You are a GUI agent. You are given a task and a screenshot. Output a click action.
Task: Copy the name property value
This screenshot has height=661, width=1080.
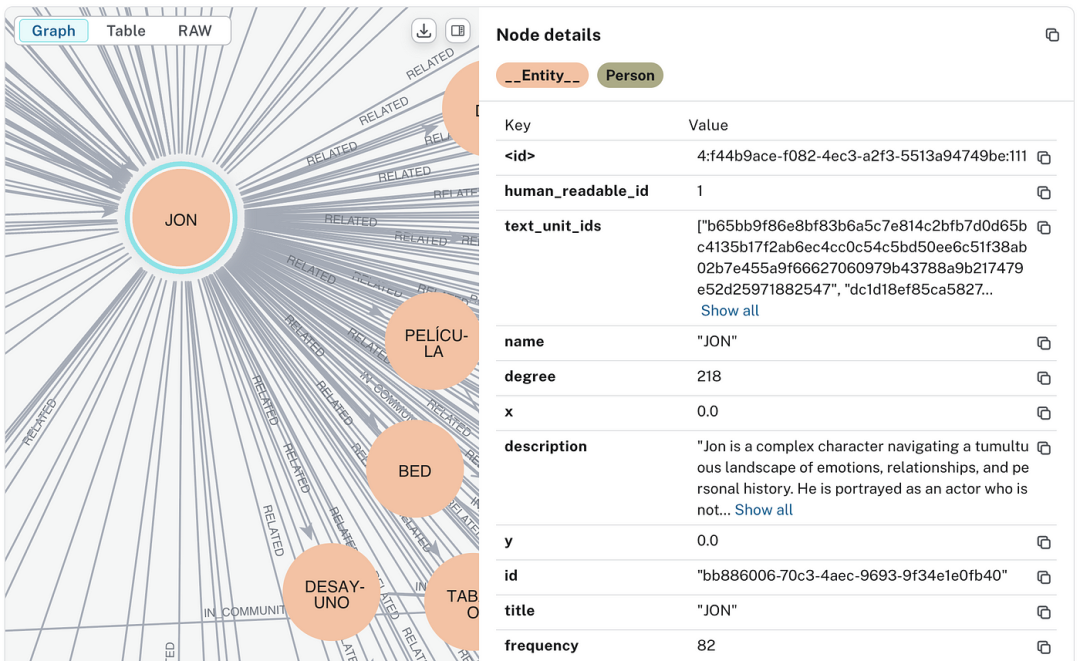[1043, 343]
